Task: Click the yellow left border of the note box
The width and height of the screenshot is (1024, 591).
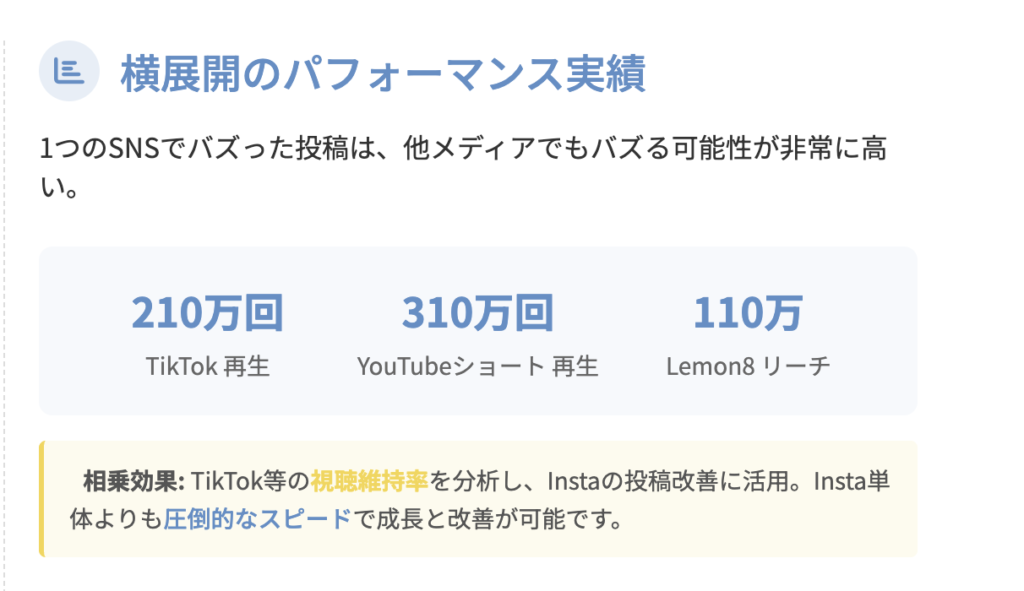Action: 41,499
